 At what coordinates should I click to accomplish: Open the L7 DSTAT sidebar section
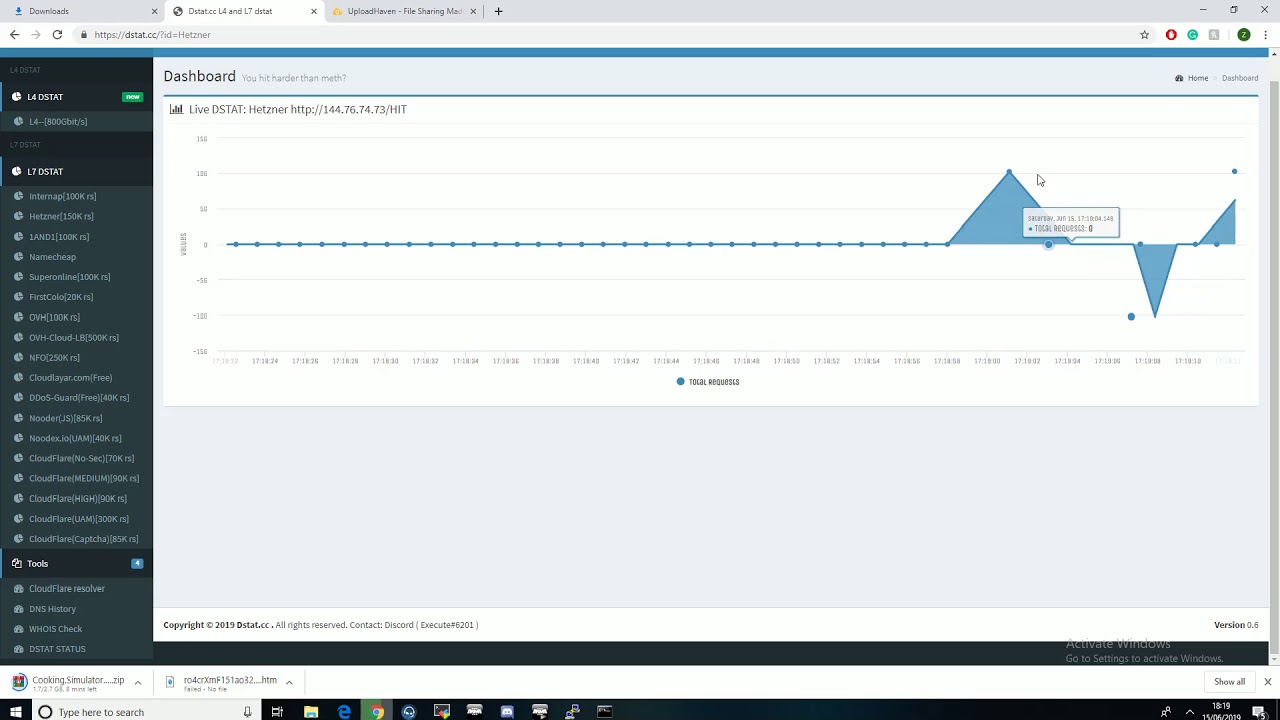tap(76, 172)
